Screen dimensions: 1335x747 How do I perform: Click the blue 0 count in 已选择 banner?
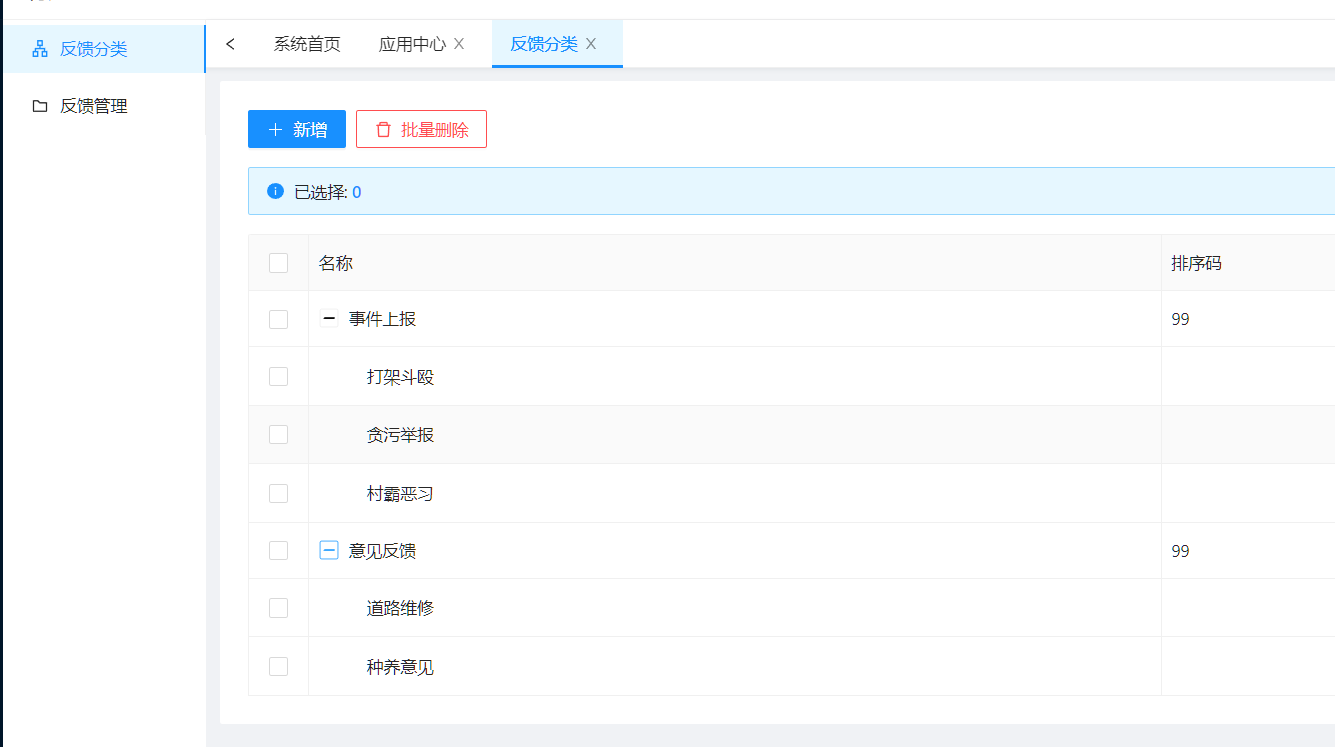(356, 191)
